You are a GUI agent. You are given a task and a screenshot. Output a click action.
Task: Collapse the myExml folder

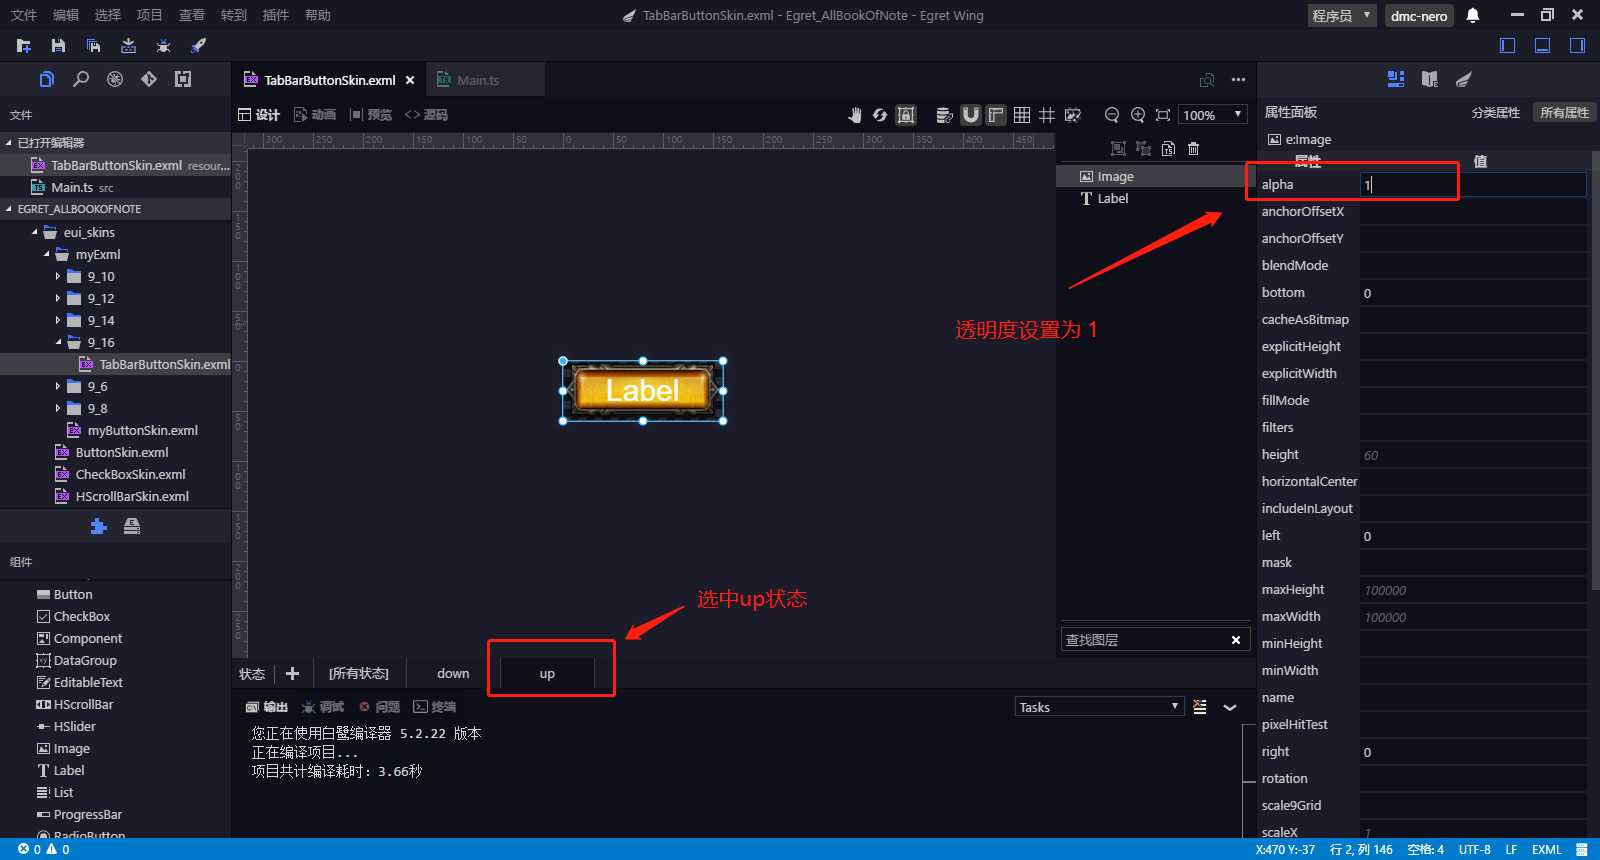click(x=47, y=254)
